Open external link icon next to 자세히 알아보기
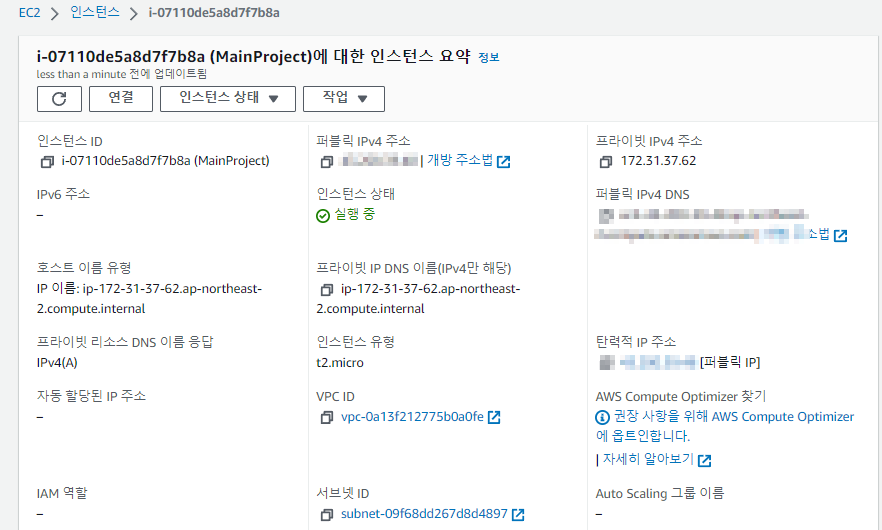This screenshot has width=882, height=530. pyautogui.click(x=704, y=461)
